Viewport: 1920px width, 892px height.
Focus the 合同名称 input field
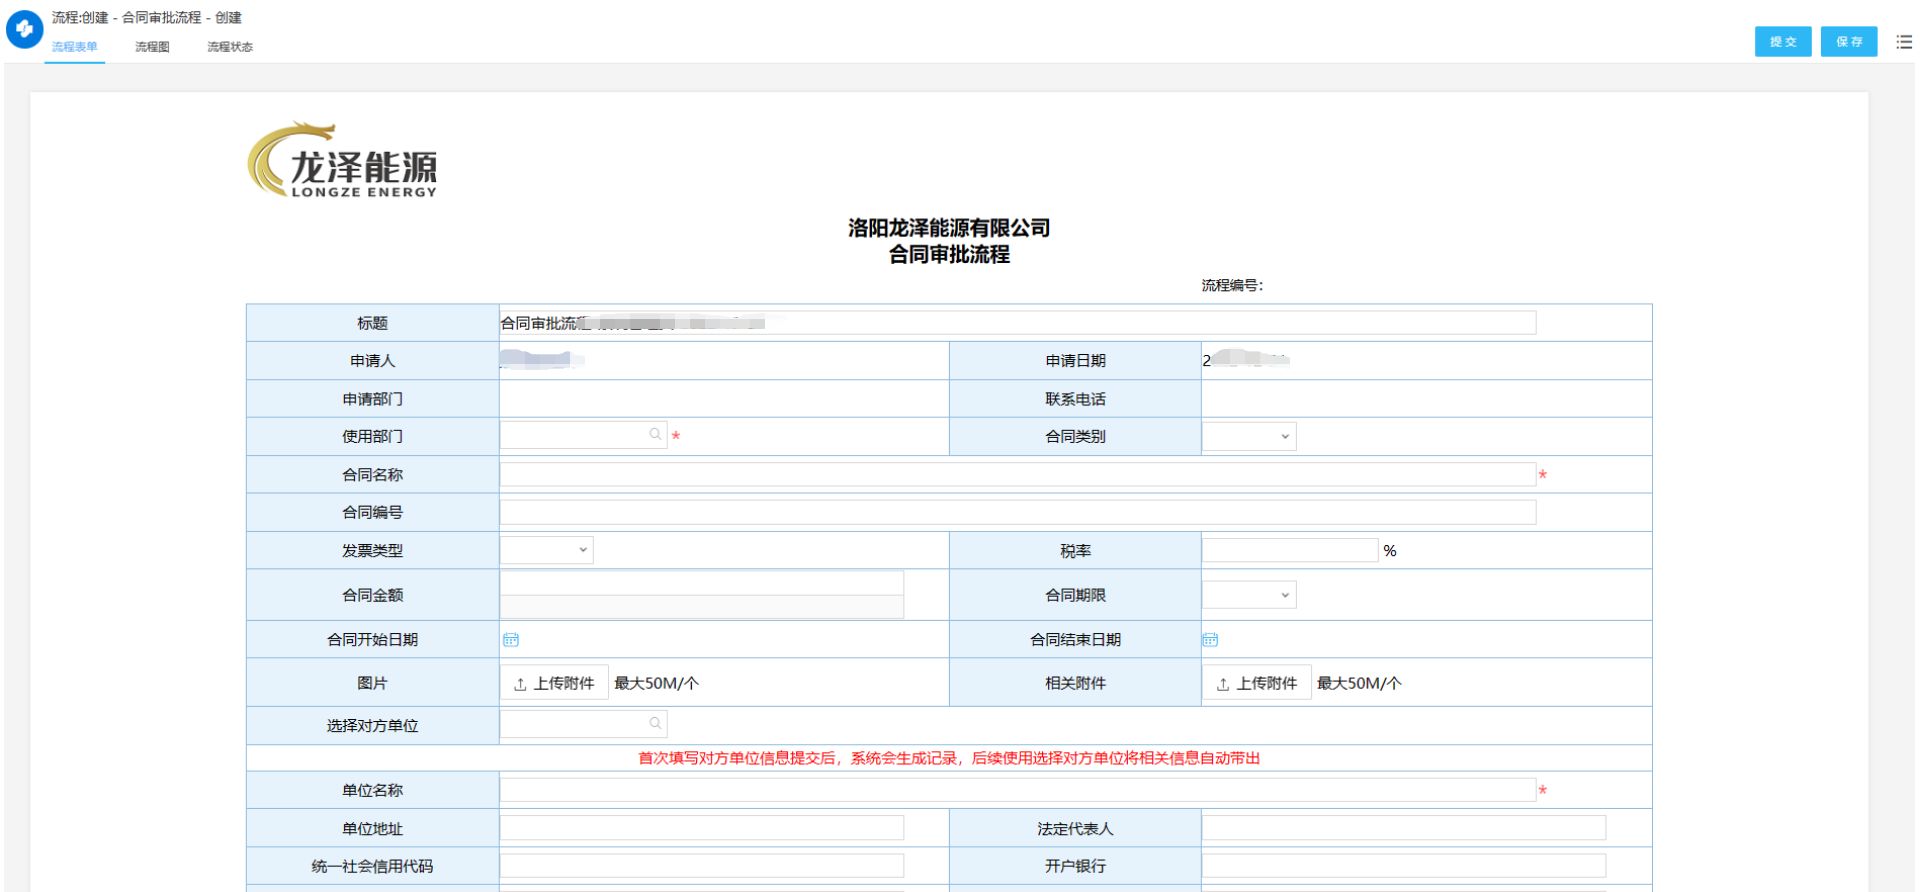[x=1017, y=475]
